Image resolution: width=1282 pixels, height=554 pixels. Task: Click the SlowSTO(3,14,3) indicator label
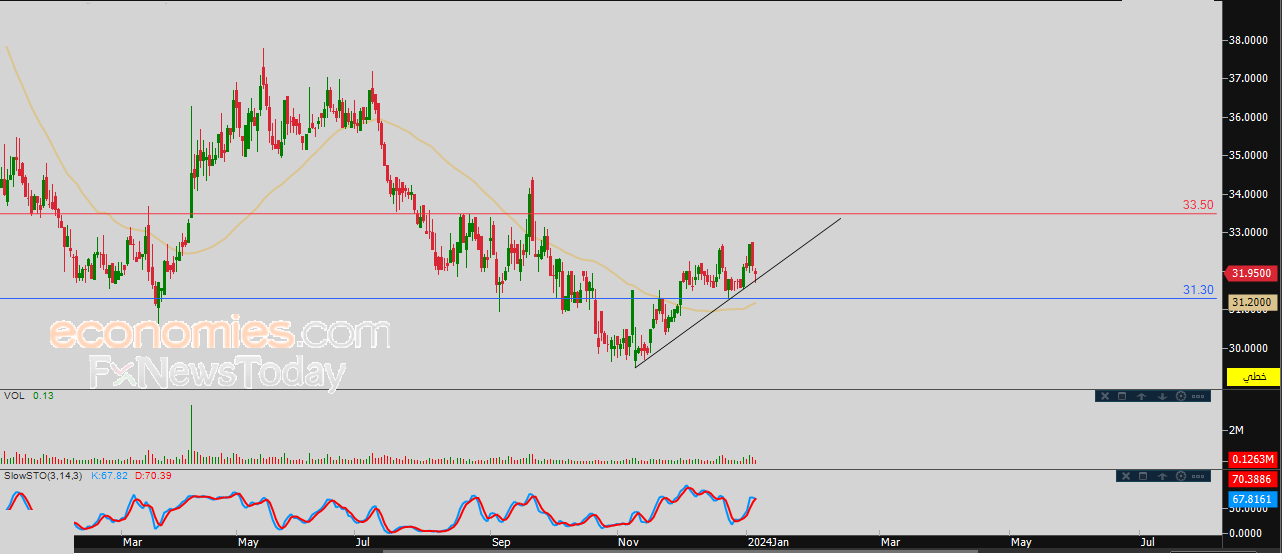click(44, 475)
